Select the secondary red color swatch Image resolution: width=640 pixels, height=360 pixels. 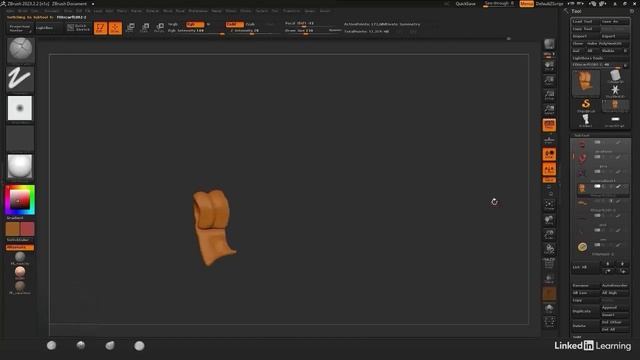coord(27,229)
